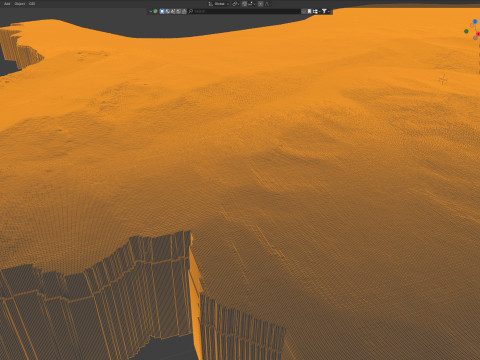Open the snapping options dropdown

252,4
